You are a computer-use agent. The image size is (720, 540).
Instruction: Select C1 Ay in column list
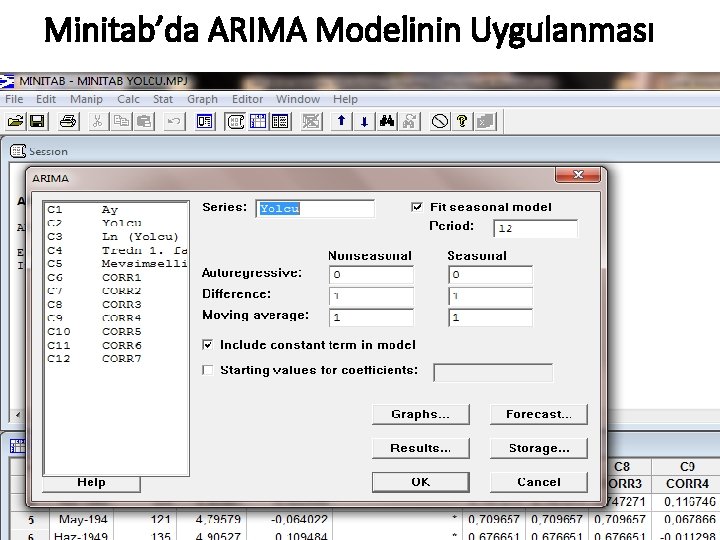[116, 209]
